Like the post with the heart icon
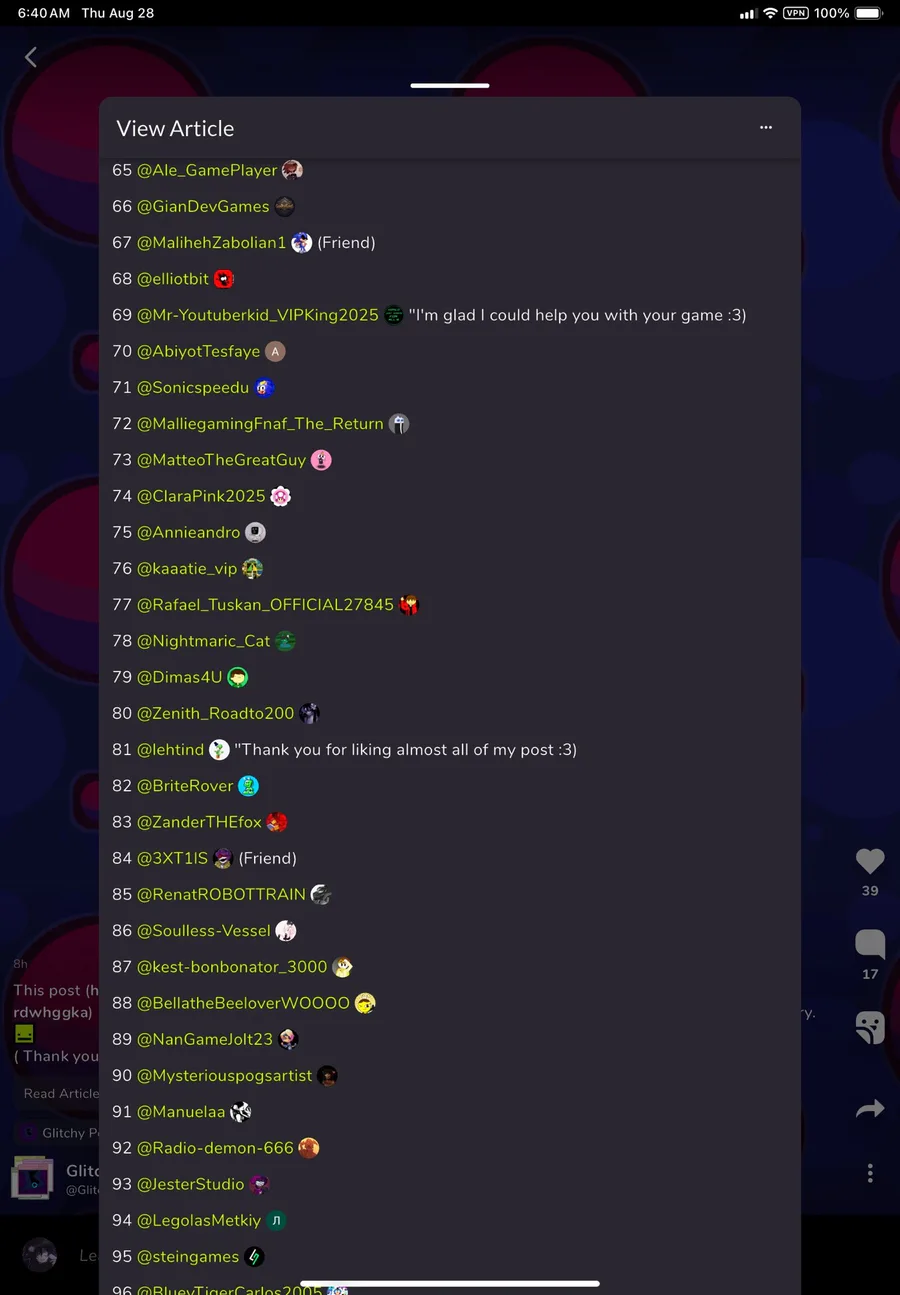 point(870,860)
